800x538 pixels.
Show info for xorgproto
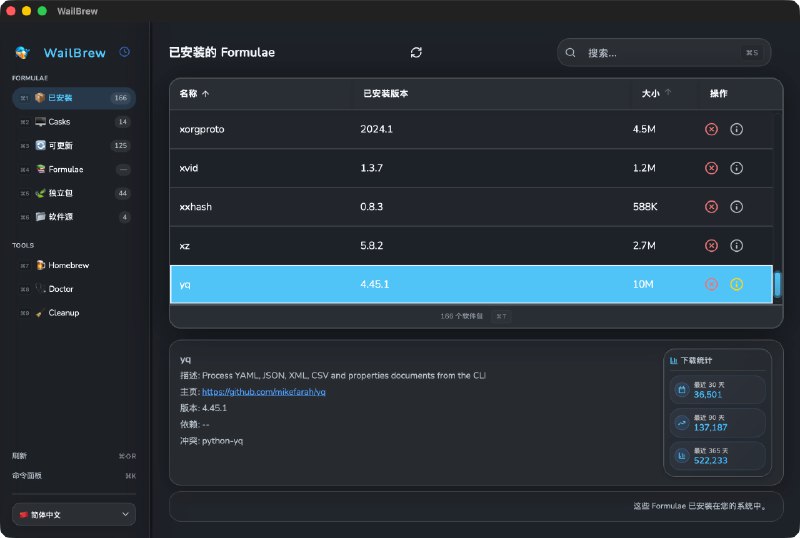(x=736, y=129)
